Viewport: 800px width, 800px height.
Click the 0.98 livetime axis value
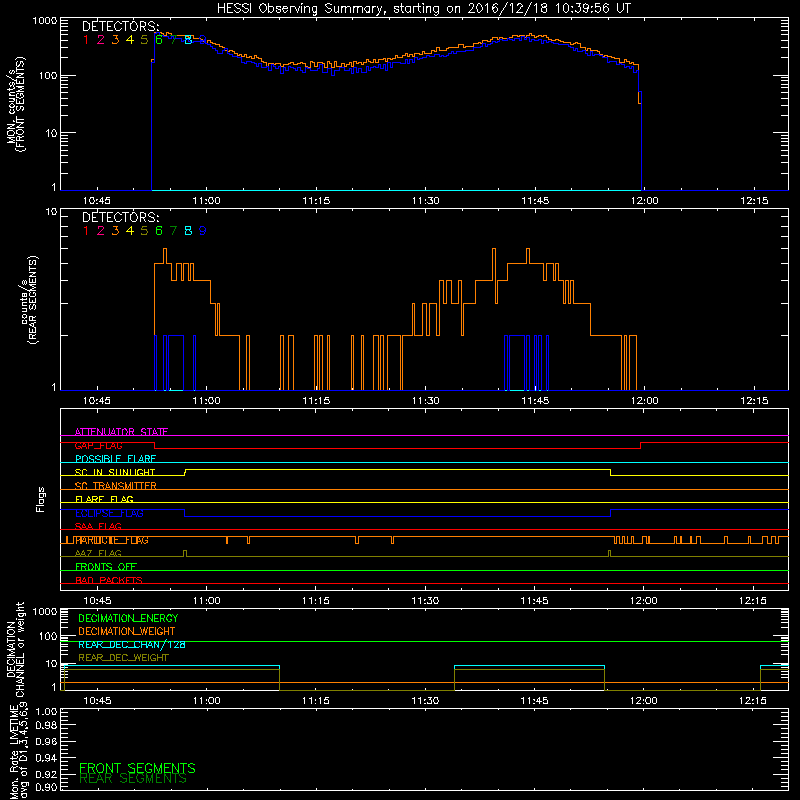[x=46, y=726]
